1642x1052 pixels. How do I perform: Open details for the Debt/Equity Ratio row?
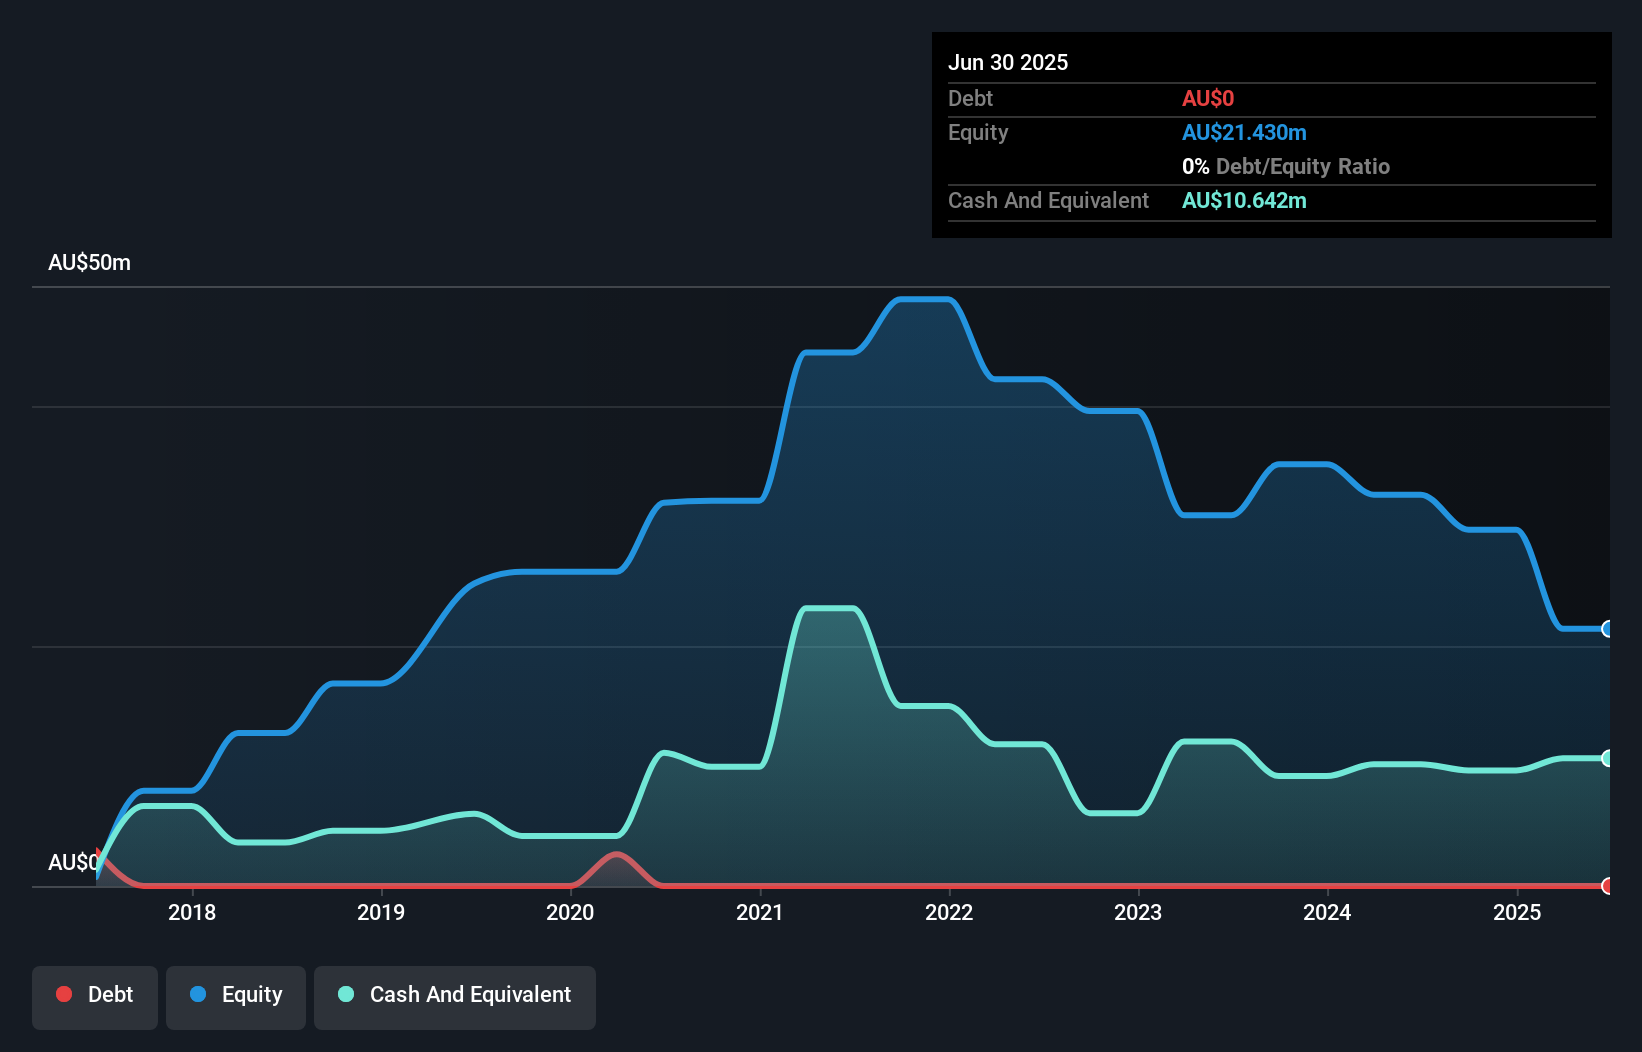(1286, 166)
